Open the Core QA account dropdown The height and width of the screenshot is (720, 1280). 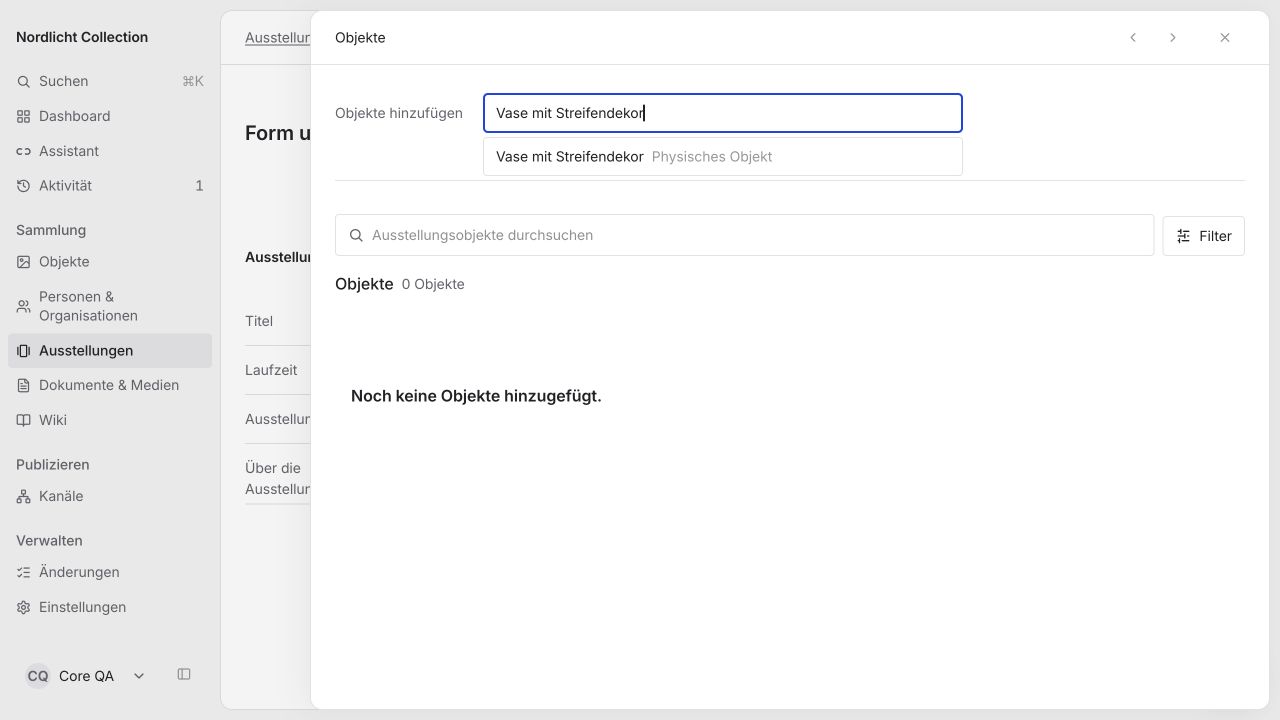pyautogui.click(x=86, y=676)
